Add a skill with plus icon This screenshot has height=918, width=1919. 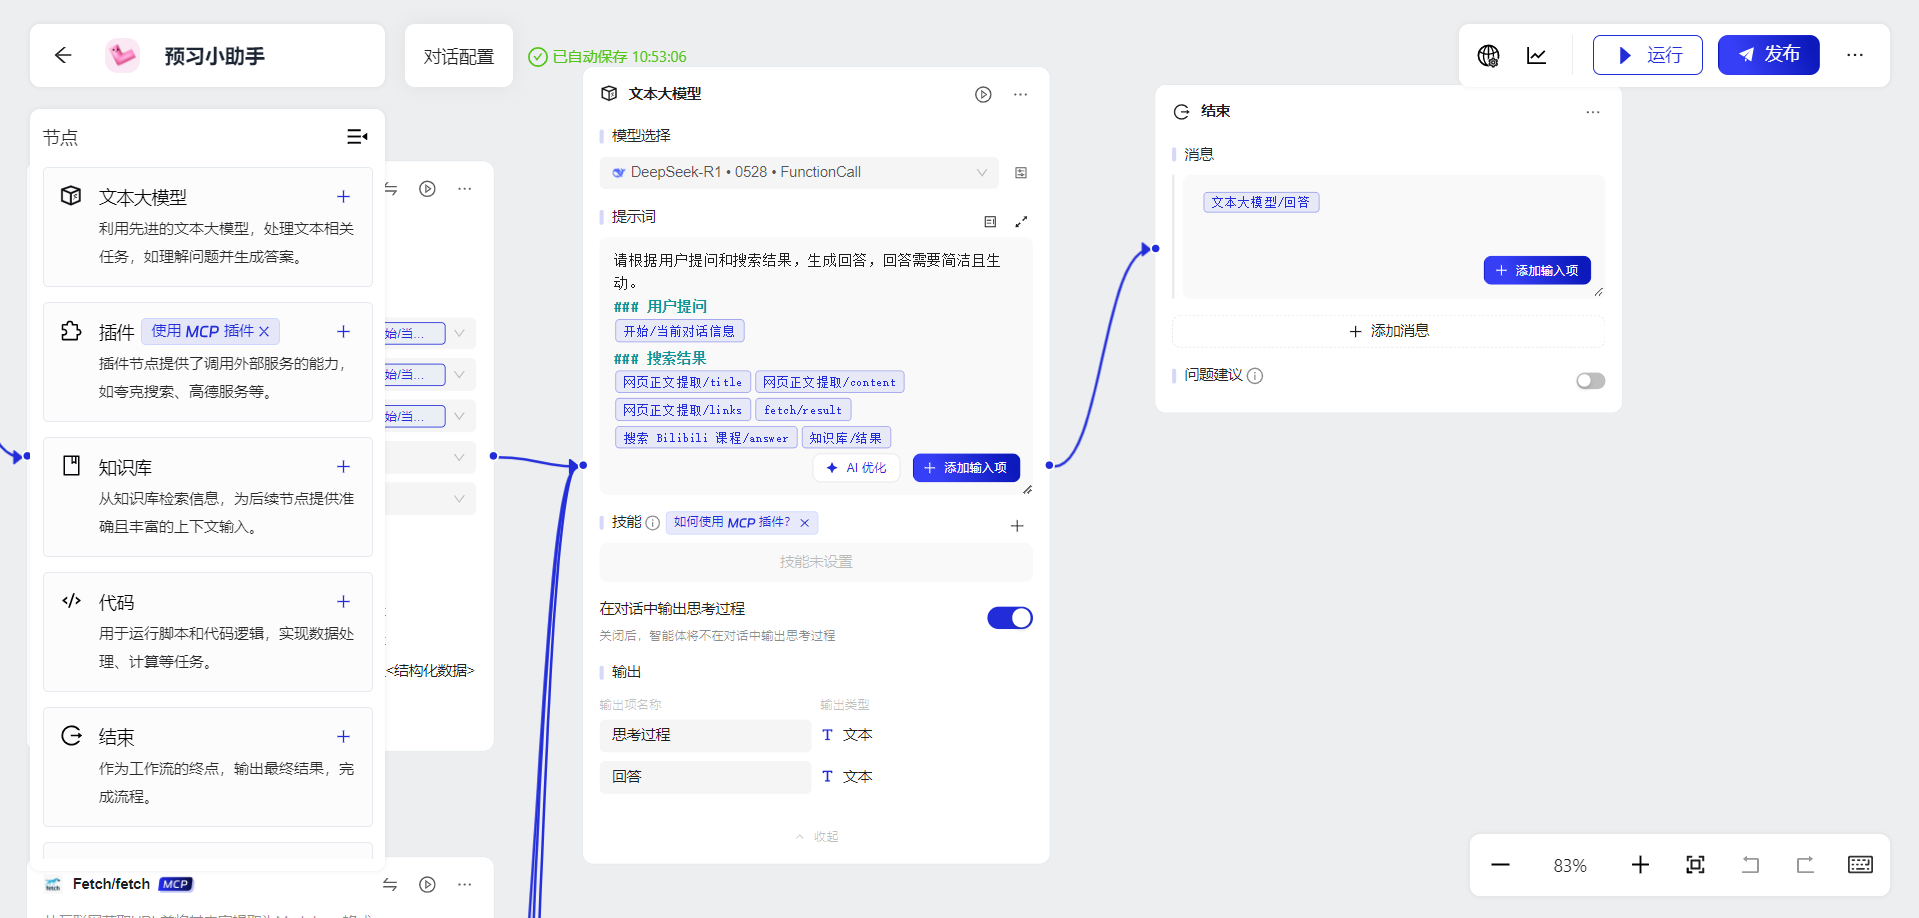click(x=1017, y=526)
